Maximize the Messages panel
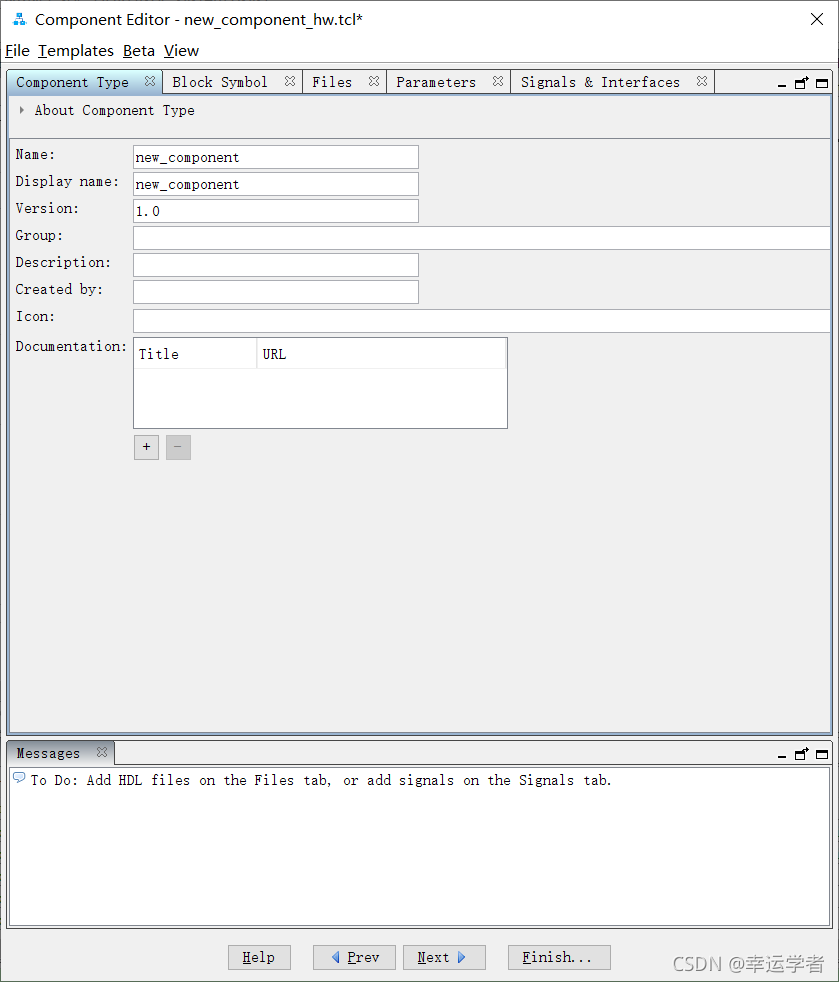 tap(822, 755)
